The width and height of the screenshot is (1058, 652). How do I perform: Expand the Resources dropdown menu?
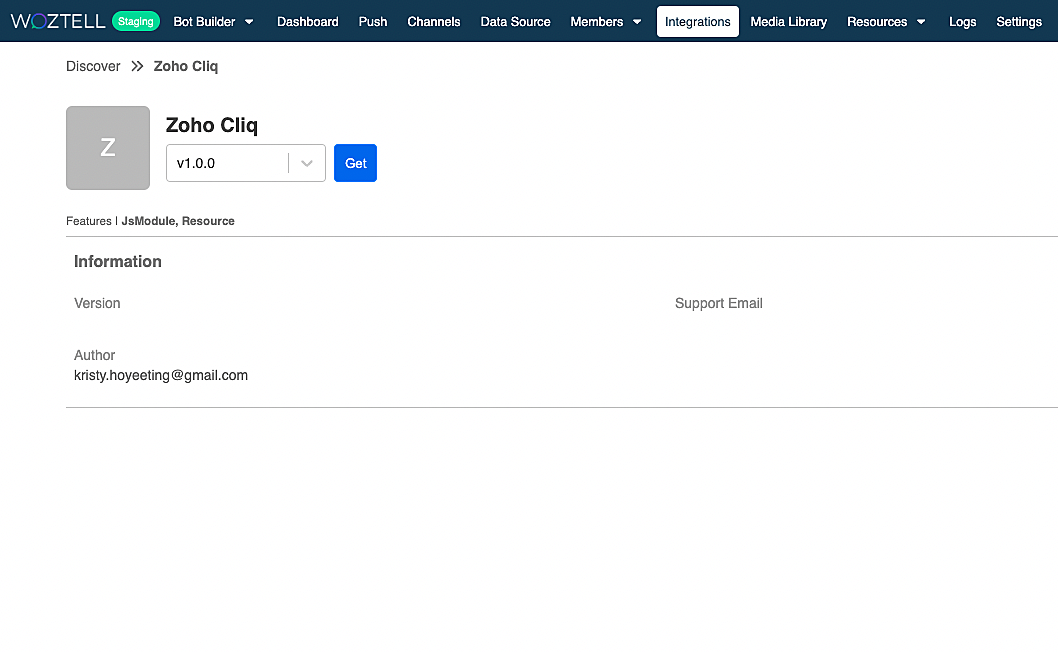pyautogui.click(x=886, y=22)
